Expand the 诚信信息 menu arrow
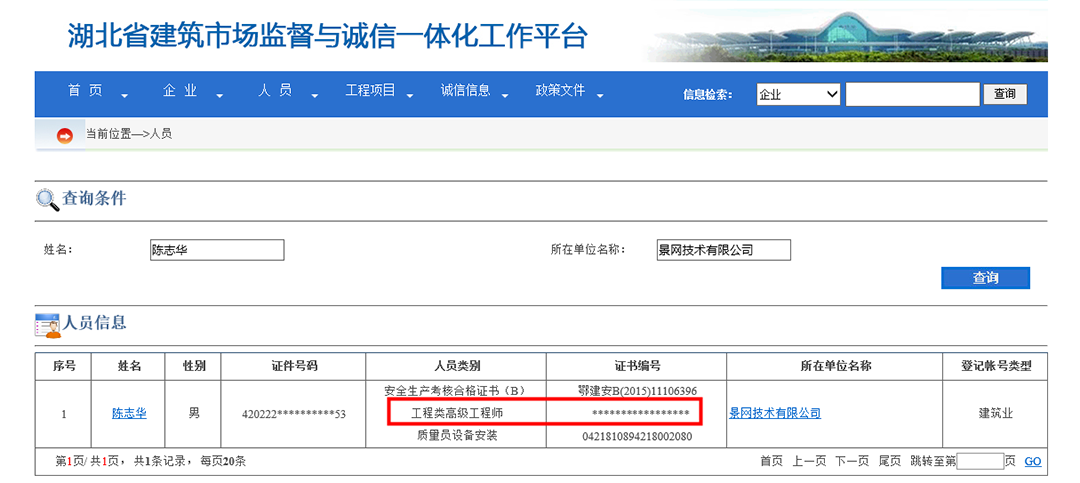 coord(505,96)
